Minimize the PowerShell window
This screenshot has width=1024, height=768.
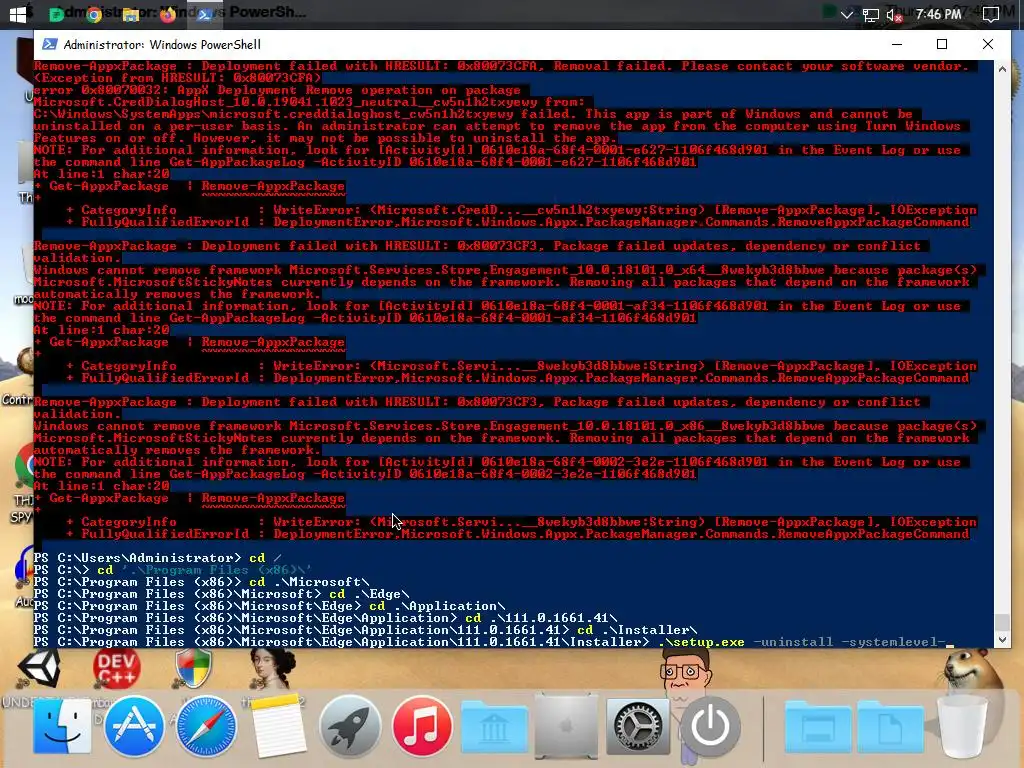pyautogui.click(x=897, y=44)
